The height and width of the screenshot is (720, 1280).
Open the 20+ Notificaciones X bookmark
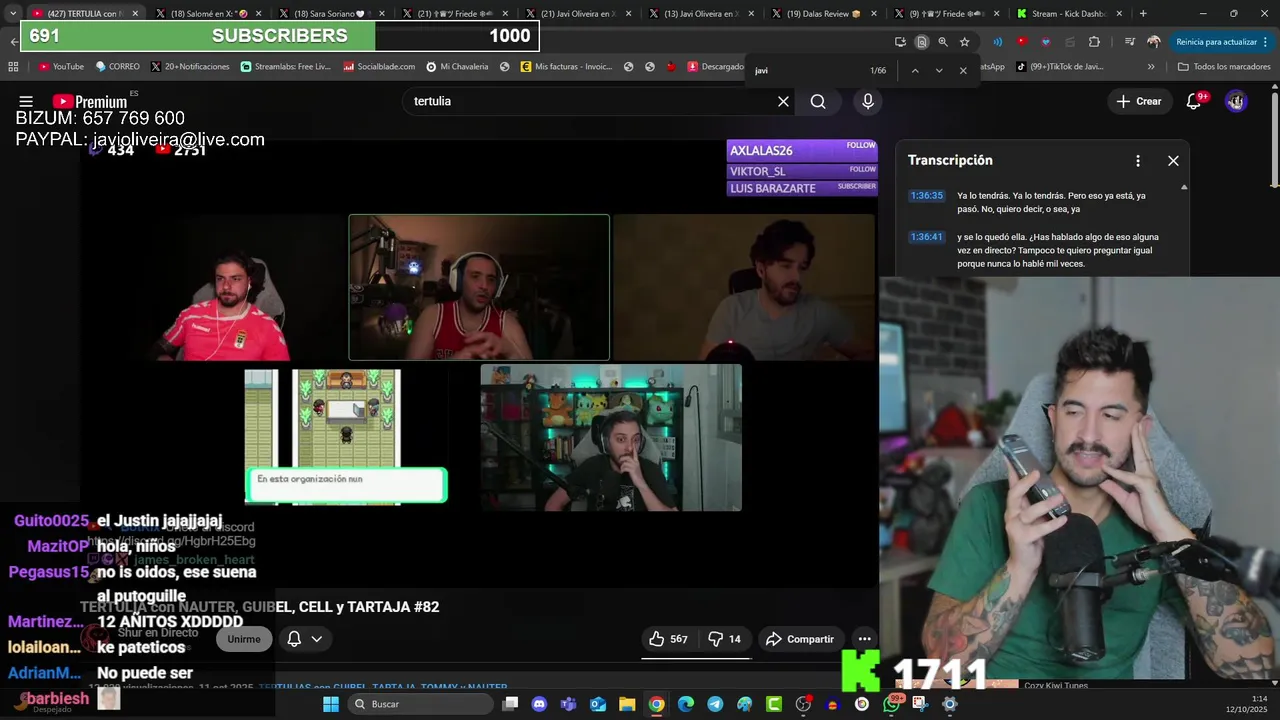tap(190, 67)
